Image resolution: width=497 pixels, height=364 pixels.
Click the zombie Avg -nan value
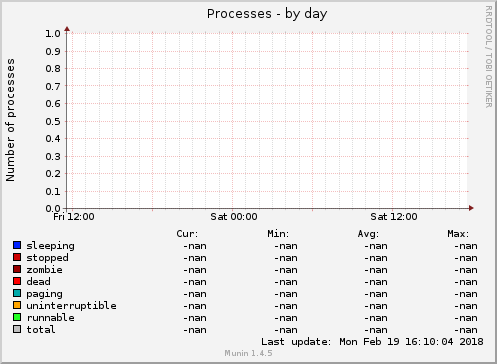pos(376,270)
